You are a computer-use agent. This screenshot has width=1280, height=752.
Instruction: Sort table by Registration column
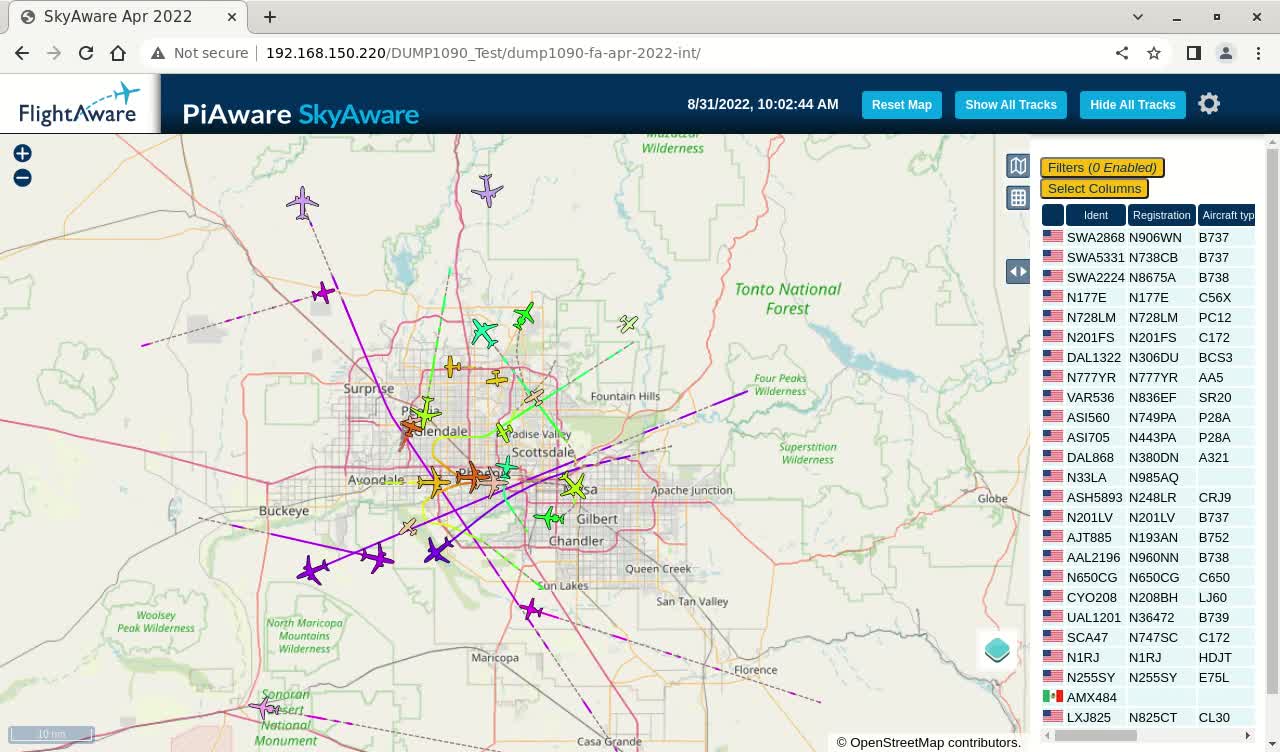pyautogui.click(x=1162, y=215)
